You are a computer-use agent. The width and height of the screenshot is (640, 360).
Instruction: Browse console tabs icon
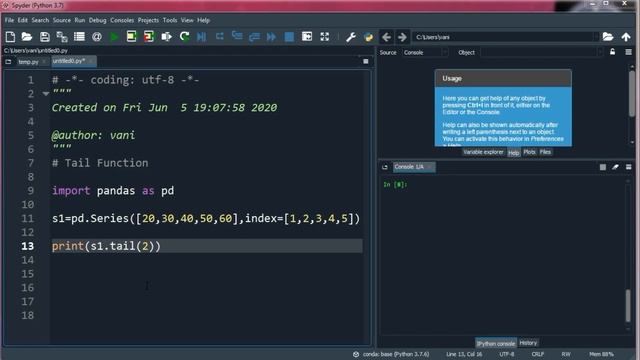pyautogui.click(x=384, y=167)
